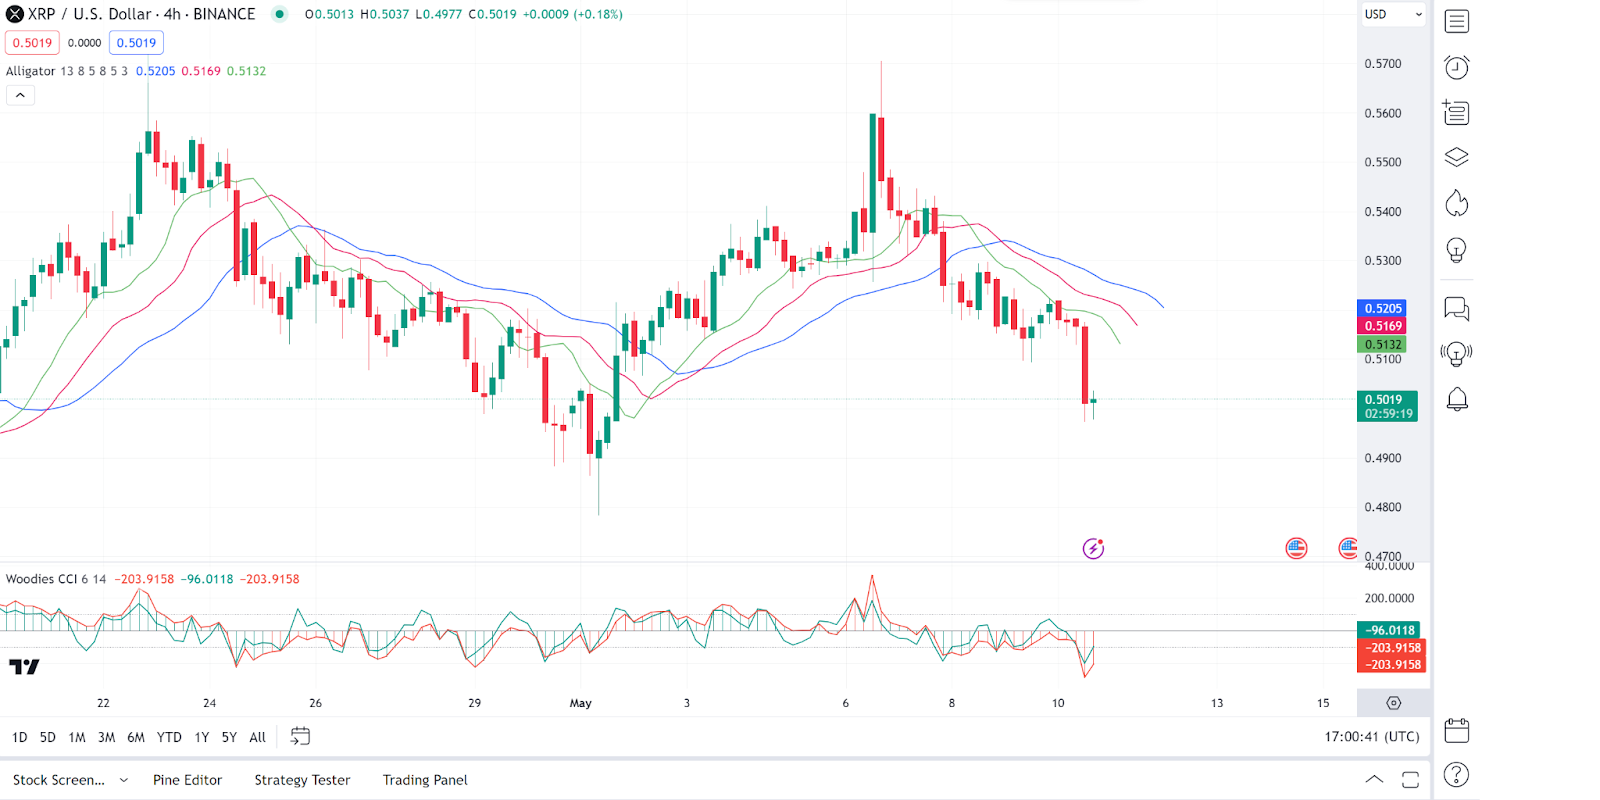Switch to the Pine Editor tab

187,780
